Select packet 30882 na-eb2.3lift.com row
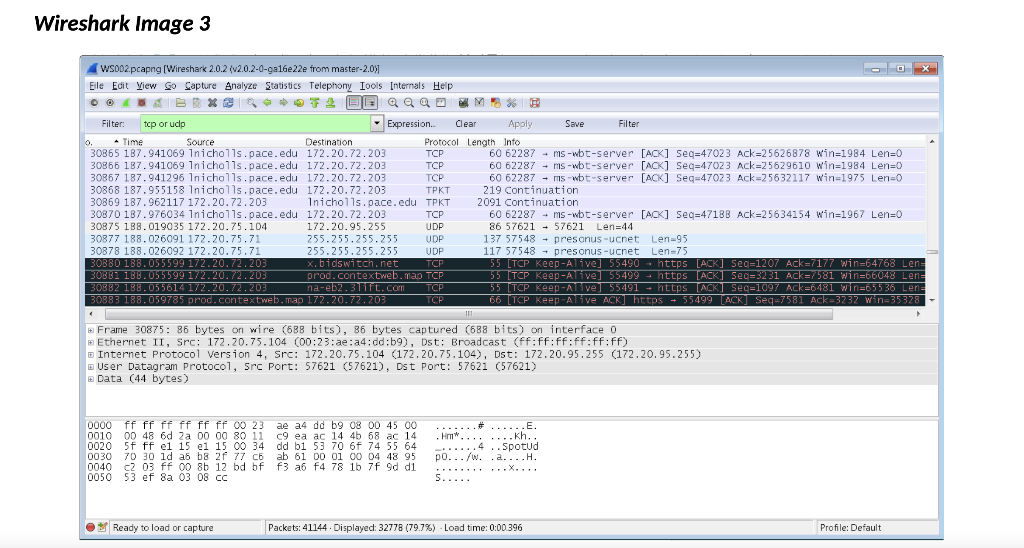This screenshot has height=548, width=1024. coord(505,288)
